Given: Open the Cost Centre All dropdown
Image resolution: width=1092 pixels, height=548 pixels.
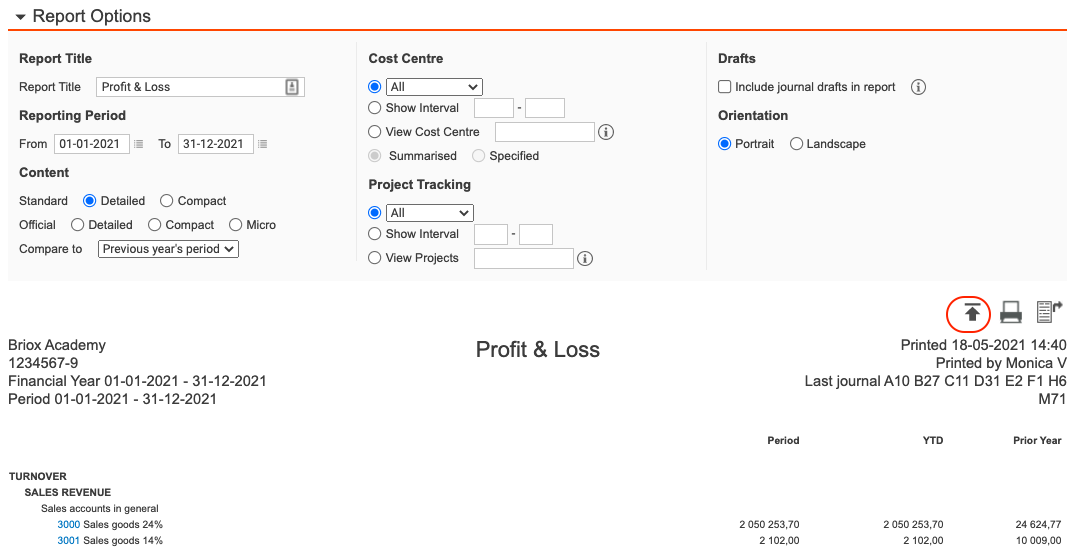Looking at the screenshot, I should (434, 87).
